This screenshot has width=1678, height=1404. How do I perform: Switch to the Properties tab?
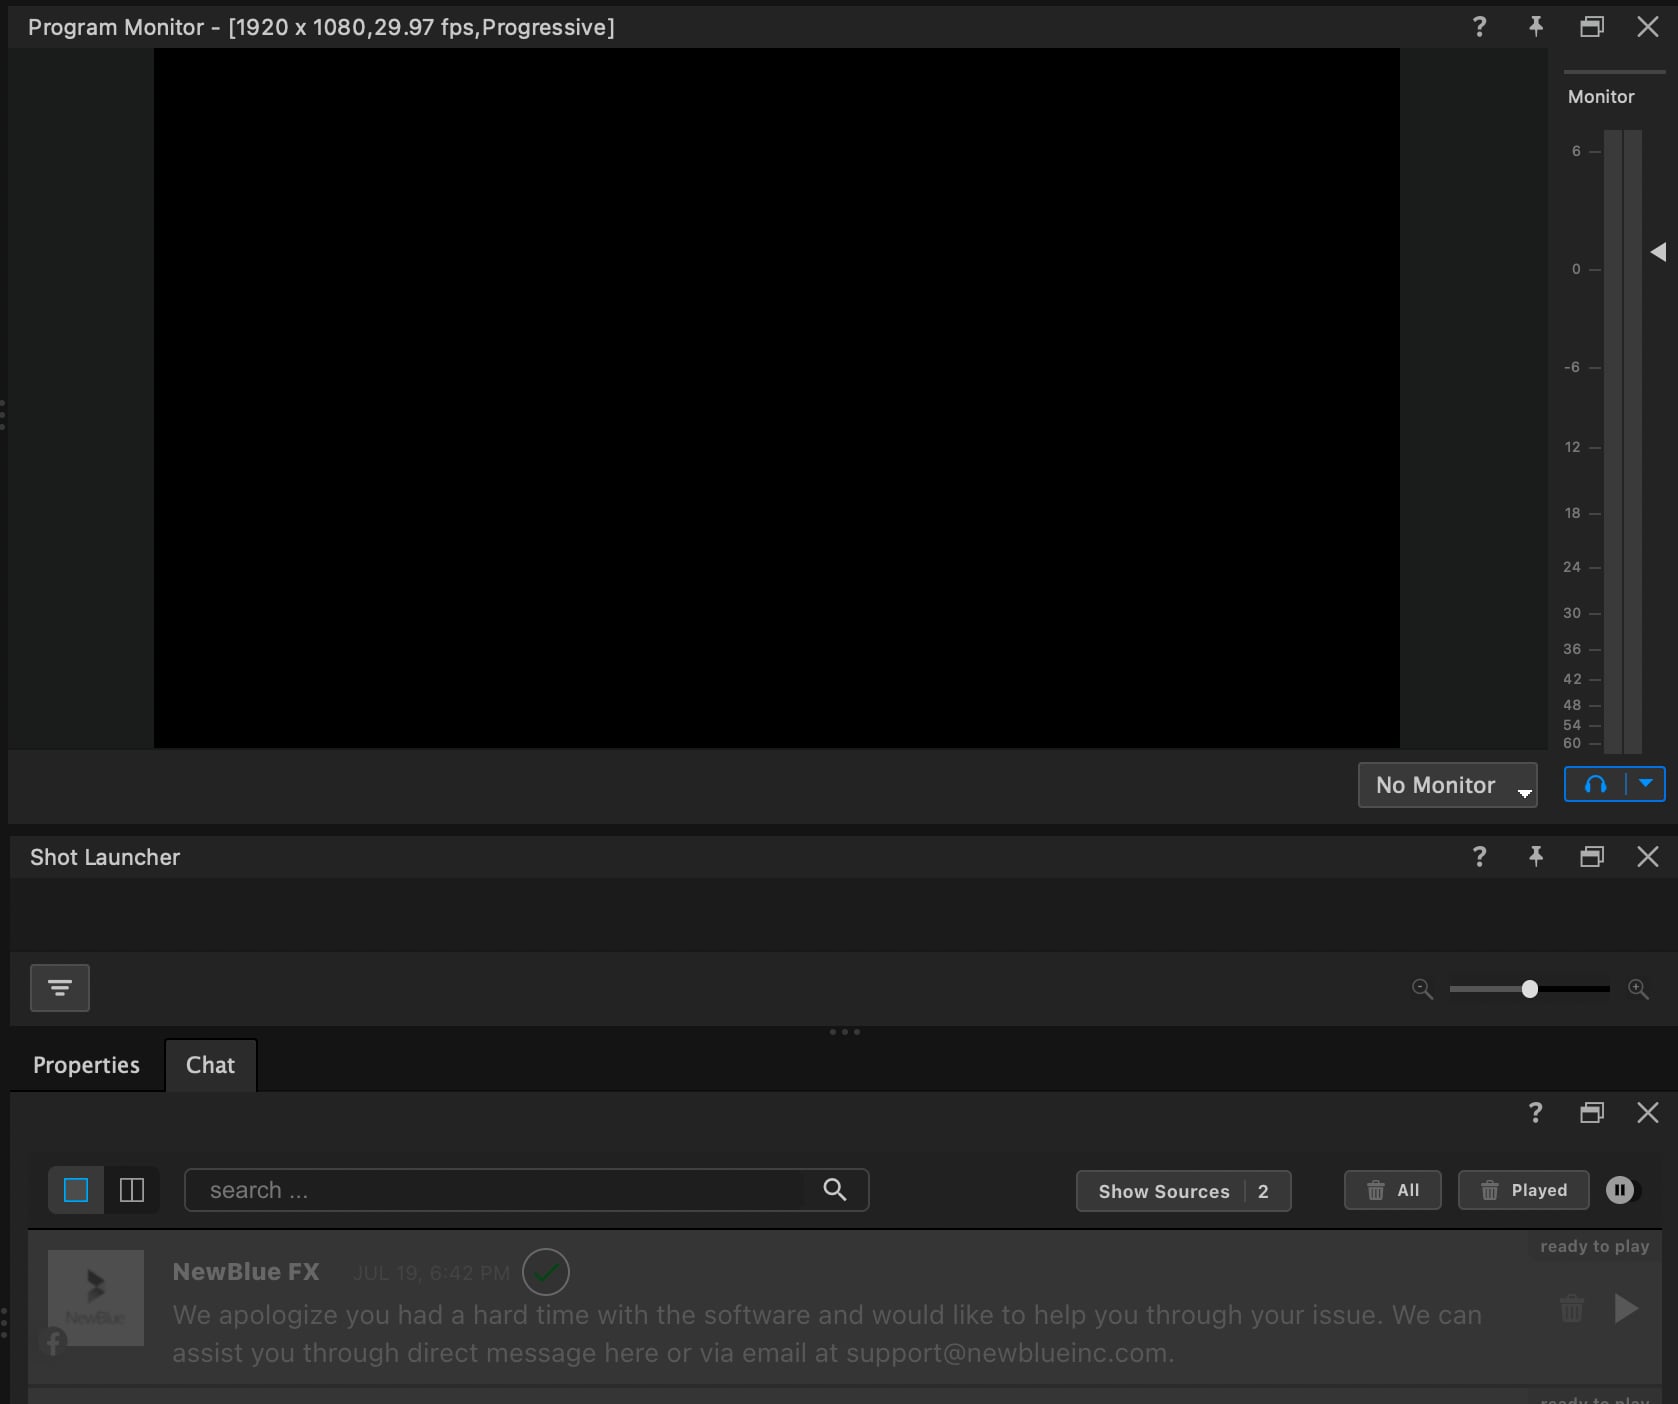(x=86, y=1065)
